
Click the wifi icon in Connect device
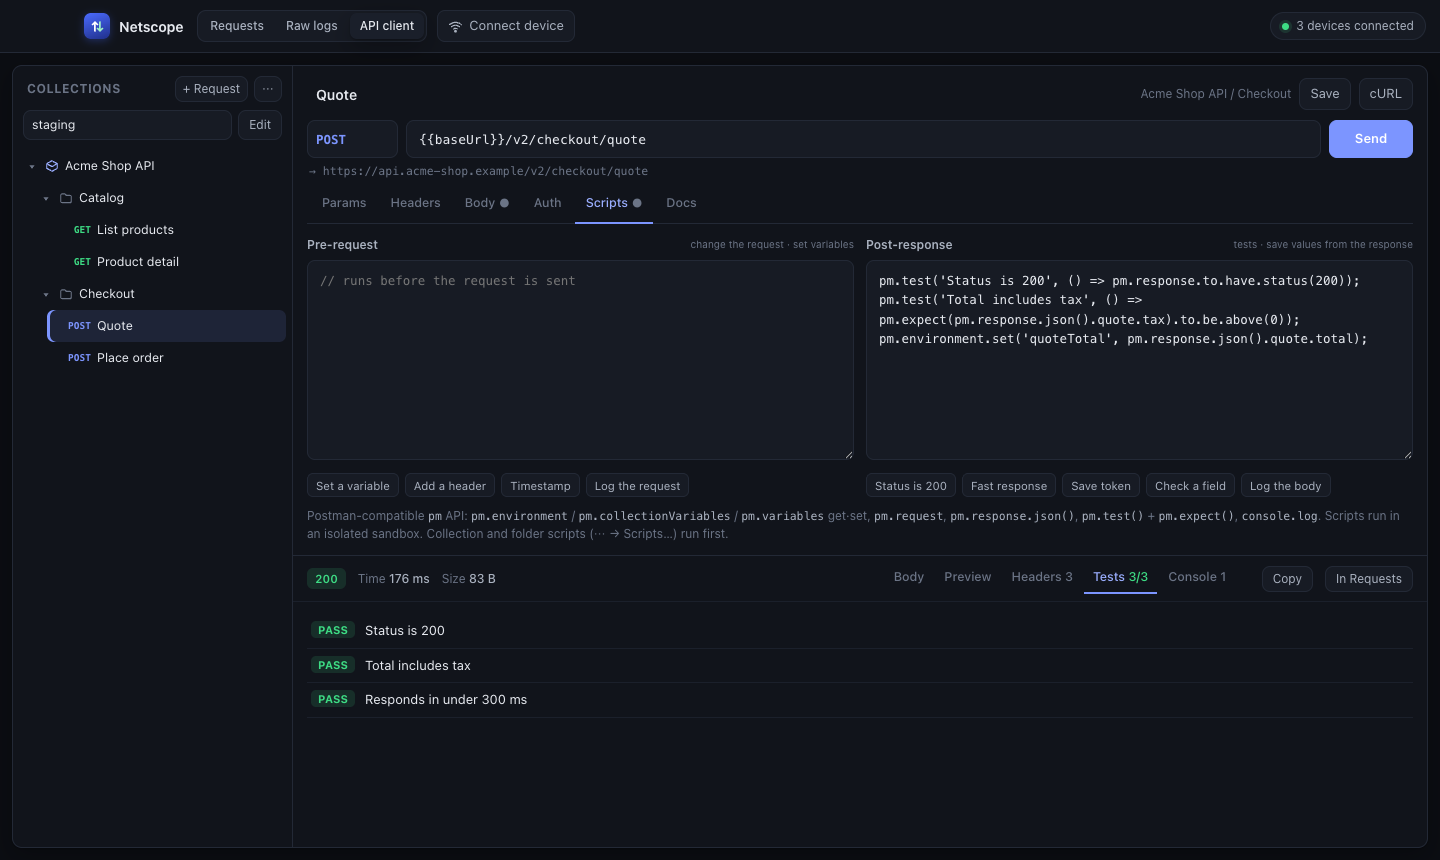click(455, 26)
